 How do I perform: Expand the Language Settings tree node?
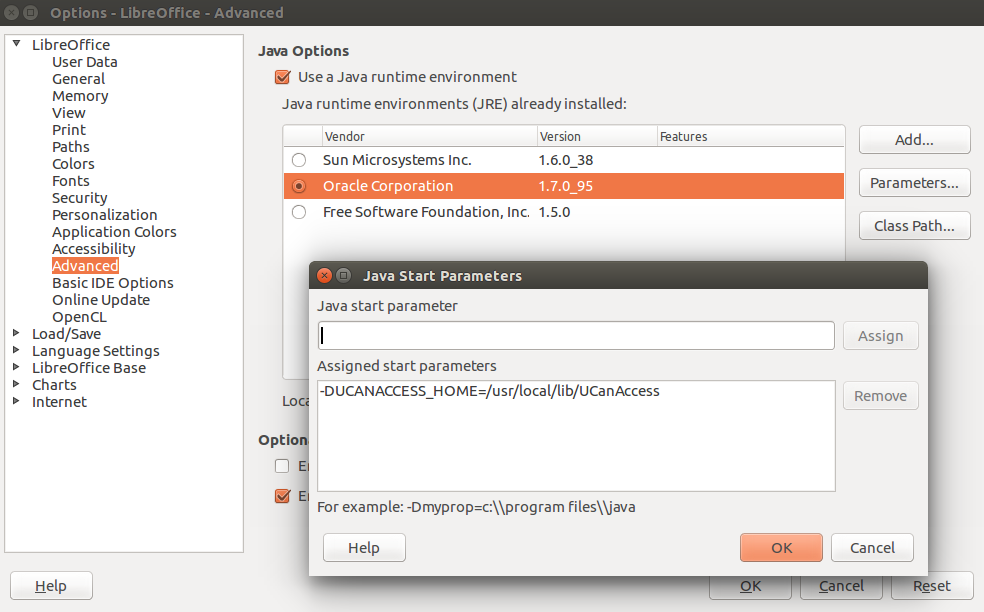16,351
